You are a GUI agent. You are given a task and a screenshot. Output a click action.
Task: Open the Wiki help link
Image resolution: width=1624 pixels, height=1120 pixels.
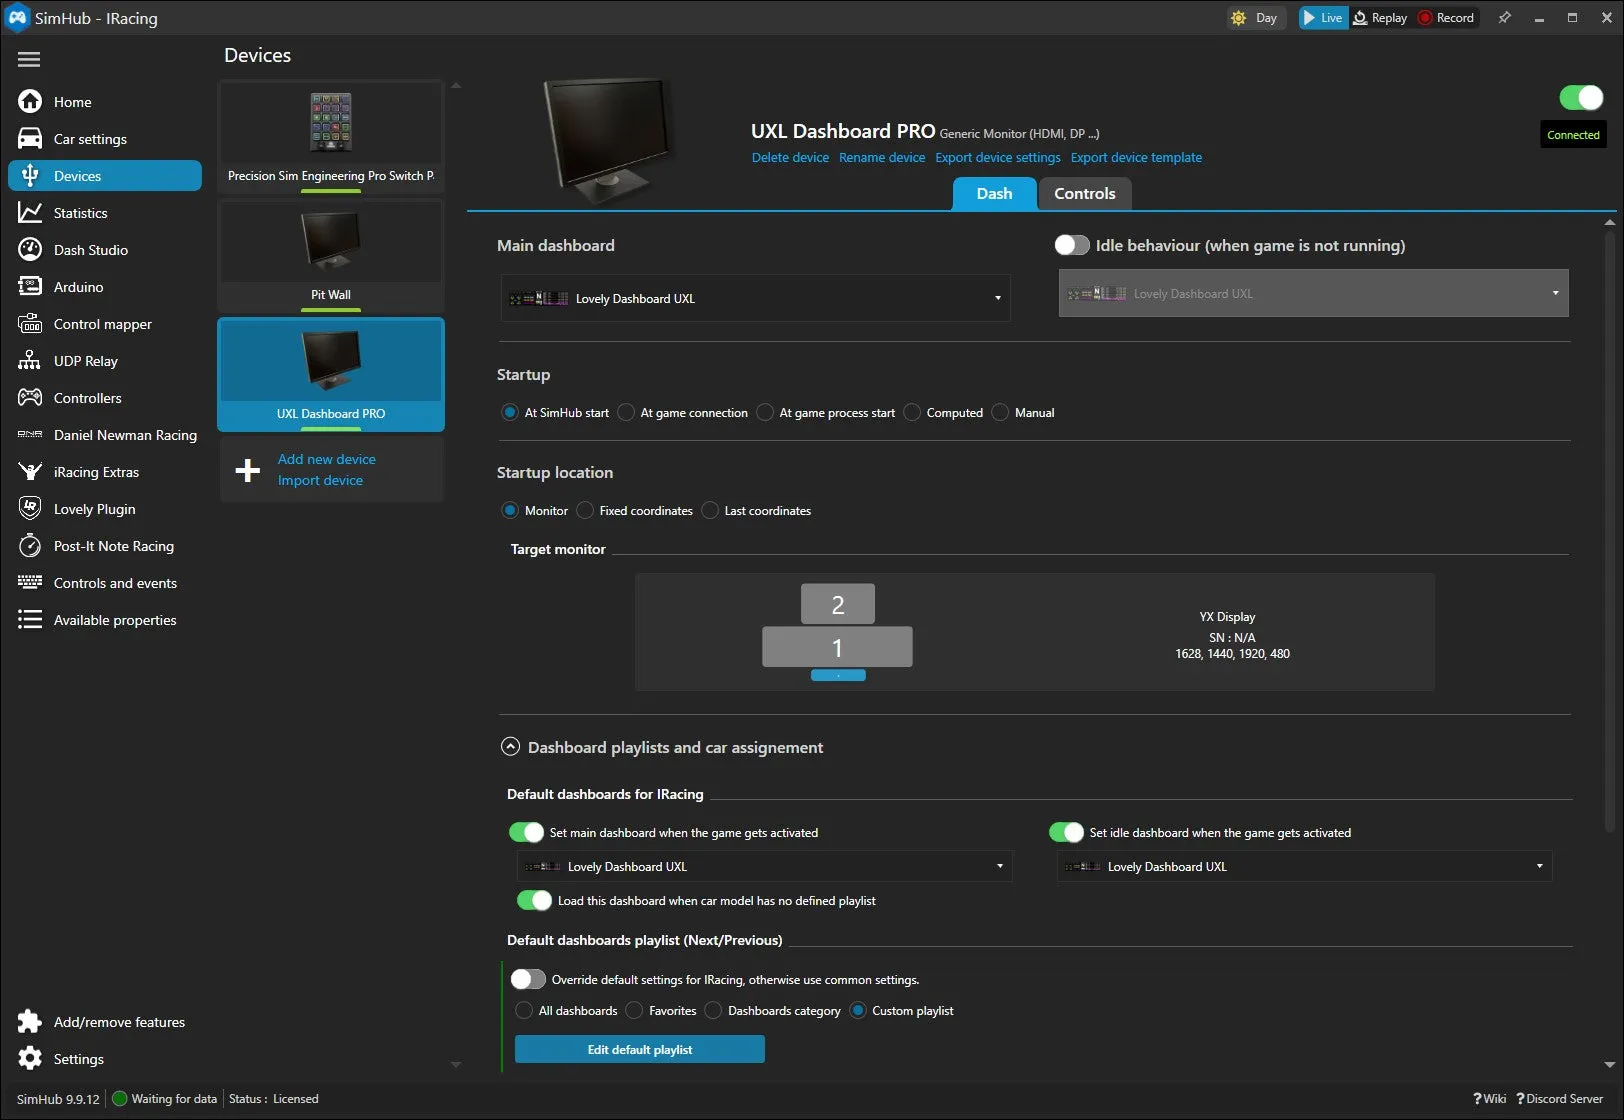tap(1489, 1098)
